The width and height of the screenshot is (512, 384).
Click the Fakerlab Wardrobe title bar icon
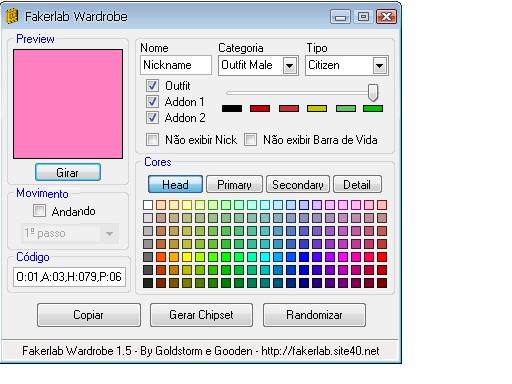coord(12,16)
